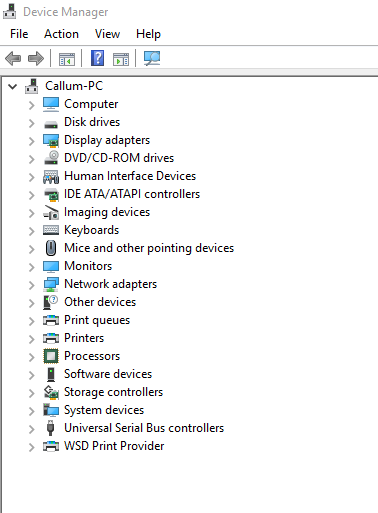Click the Back arrow toolbar icon
The image size is (378, 513).
tap(13, 58)
